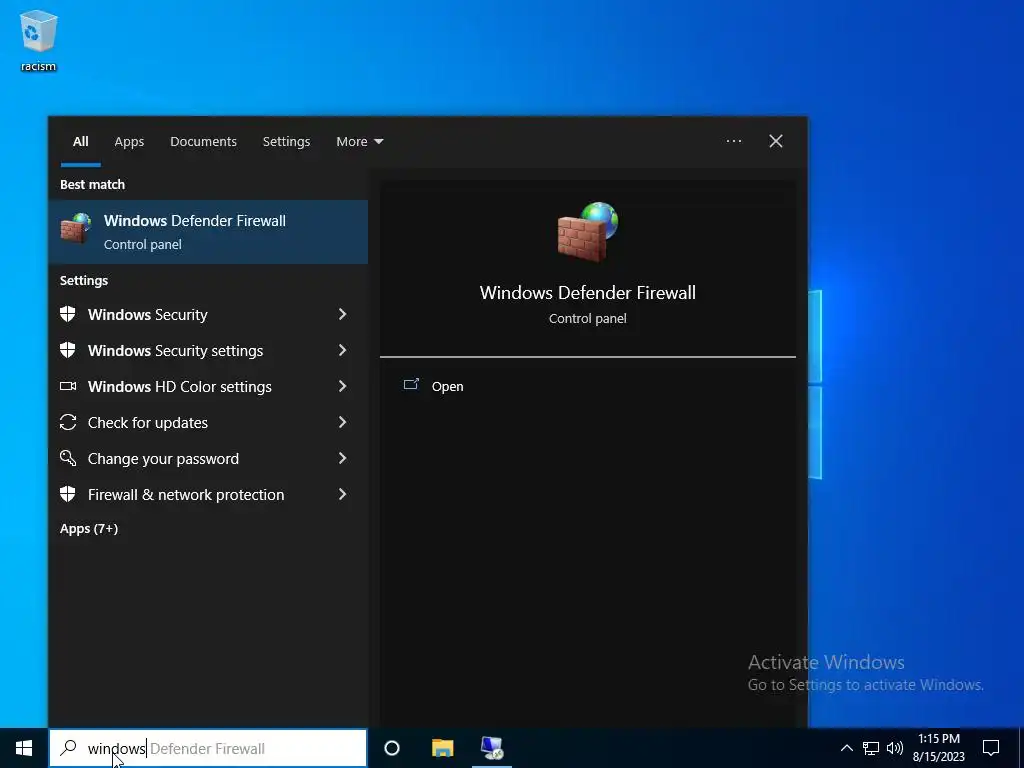Click shield icon beside Windows Security

[x=68, y=314]
